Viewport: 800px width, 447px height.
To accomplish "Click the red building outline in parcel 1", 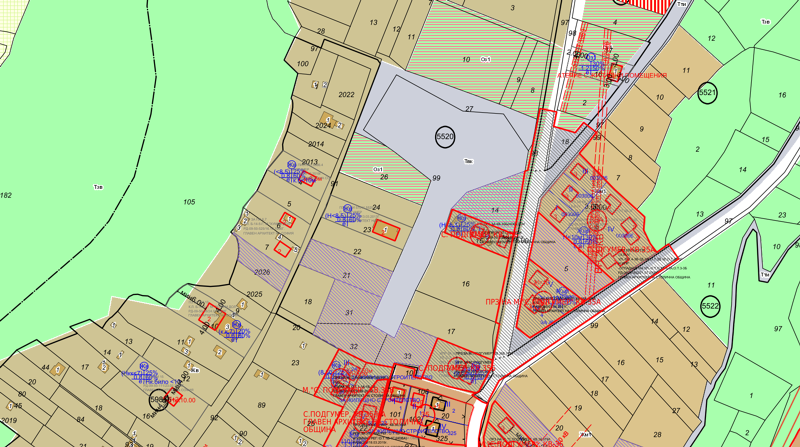I will pyautogui.click(x=284, y=248).
